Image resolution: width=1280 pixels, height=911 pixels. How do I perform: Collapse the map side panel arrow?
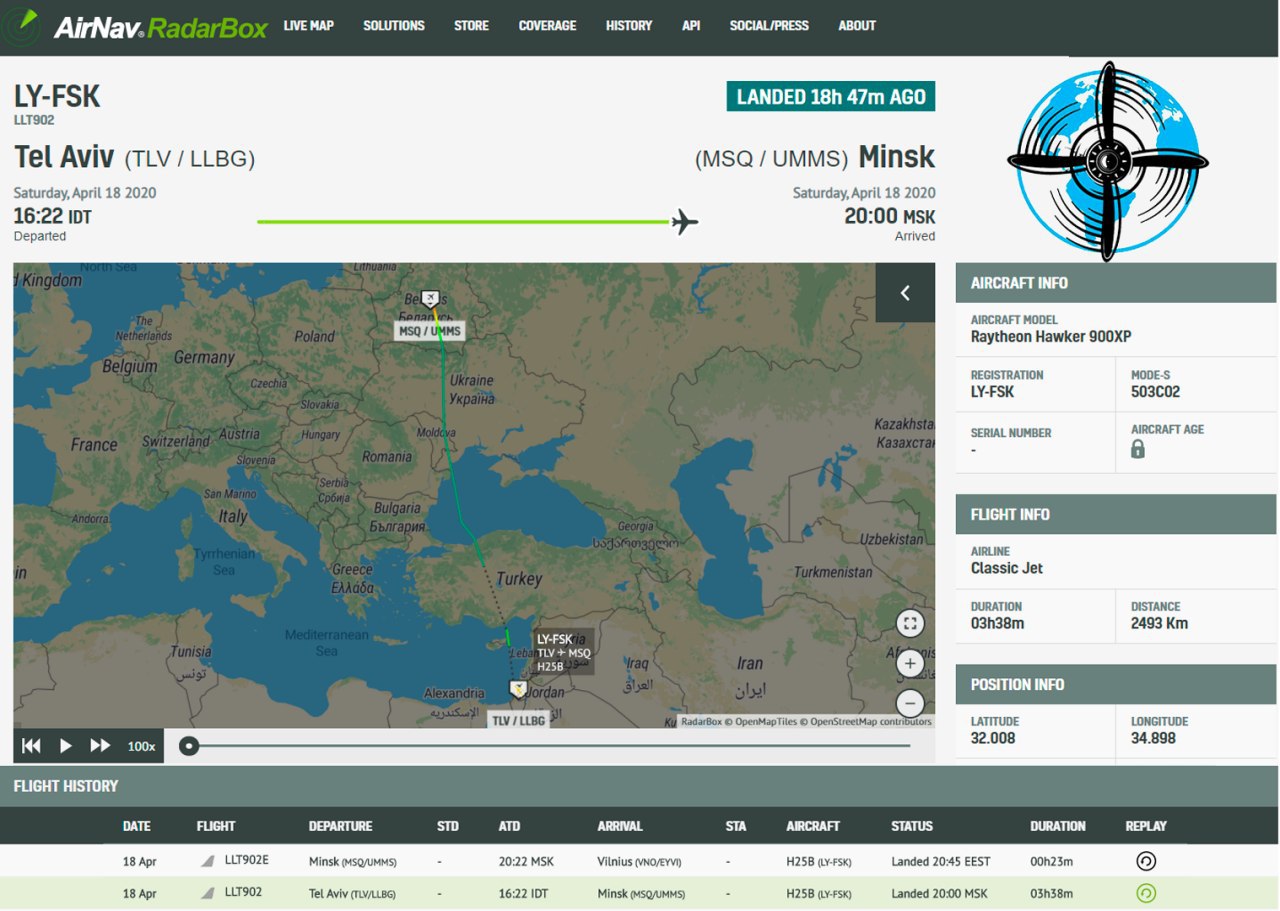(x=905, y=293)
